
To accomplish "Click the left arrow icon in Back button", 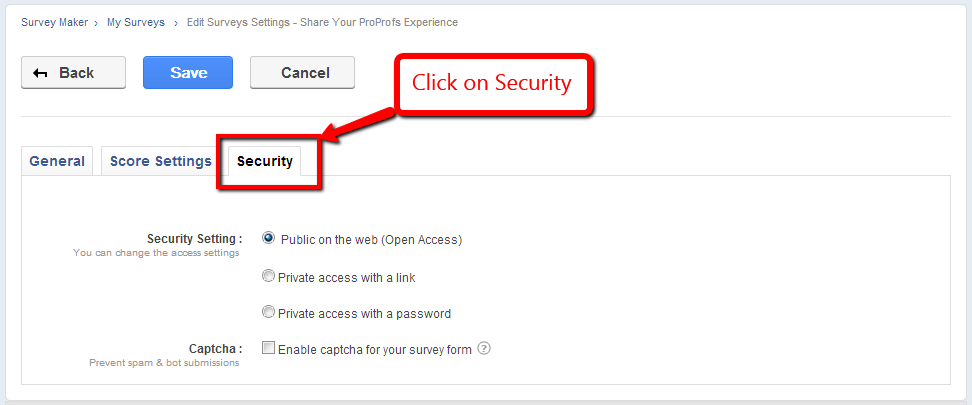I will pyautogui.click(x=41, y=73).
